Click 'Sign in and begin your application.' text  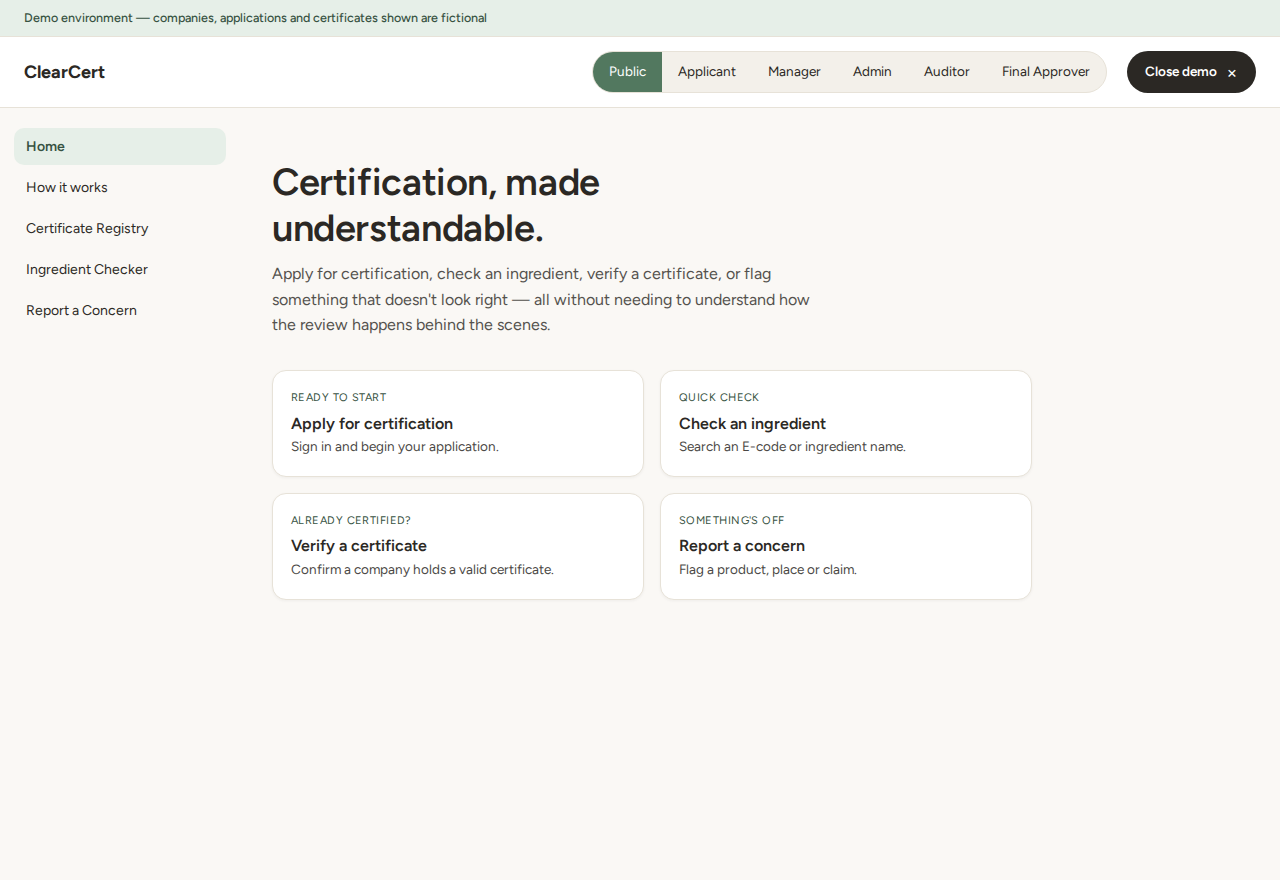(x=395, y=447)
